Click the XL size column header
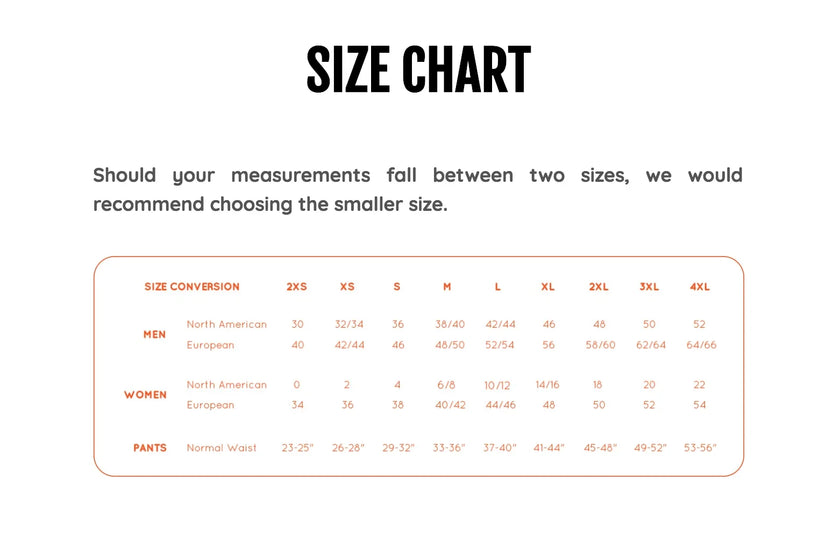Image resolution: width=840 pixels, height=552 pixels. pyautogui.click(x=548, y=287)
